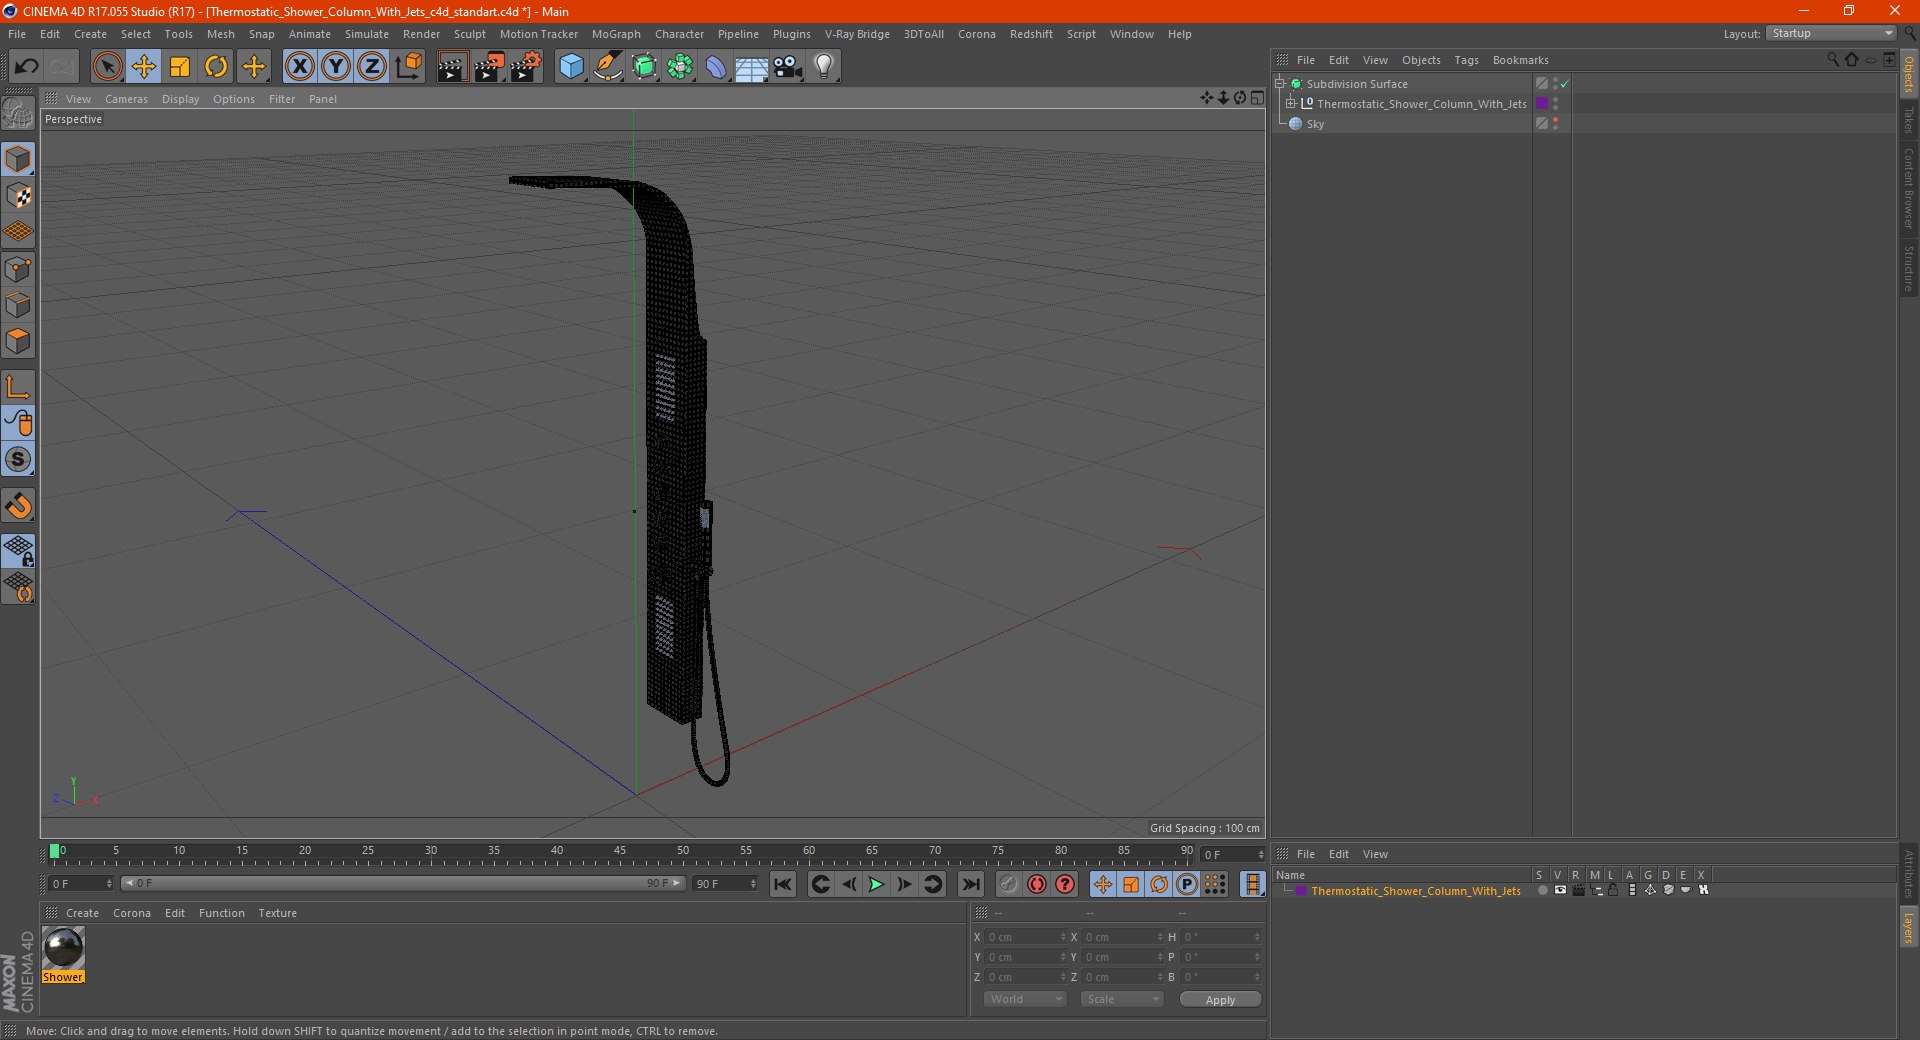
Task: Toggle Z axis lock
Action: coord(372,67)
